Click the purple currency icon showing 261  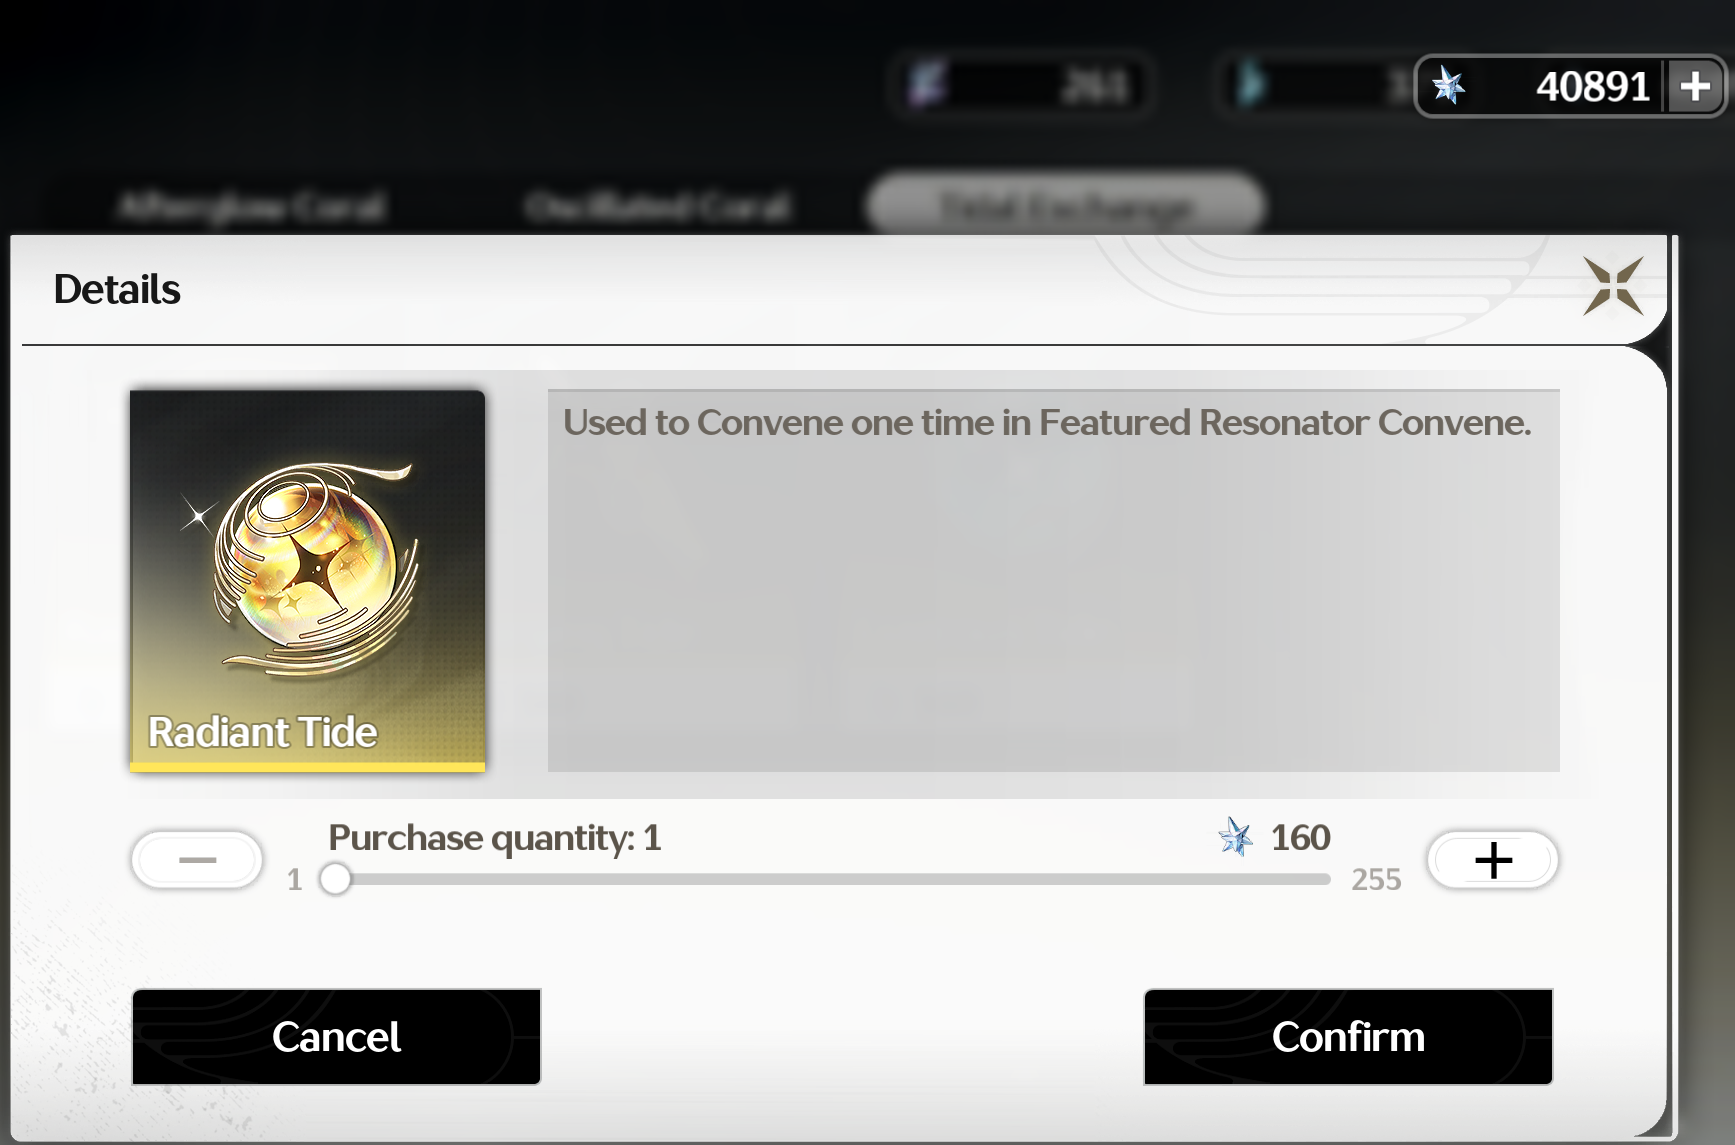point(928,84)
